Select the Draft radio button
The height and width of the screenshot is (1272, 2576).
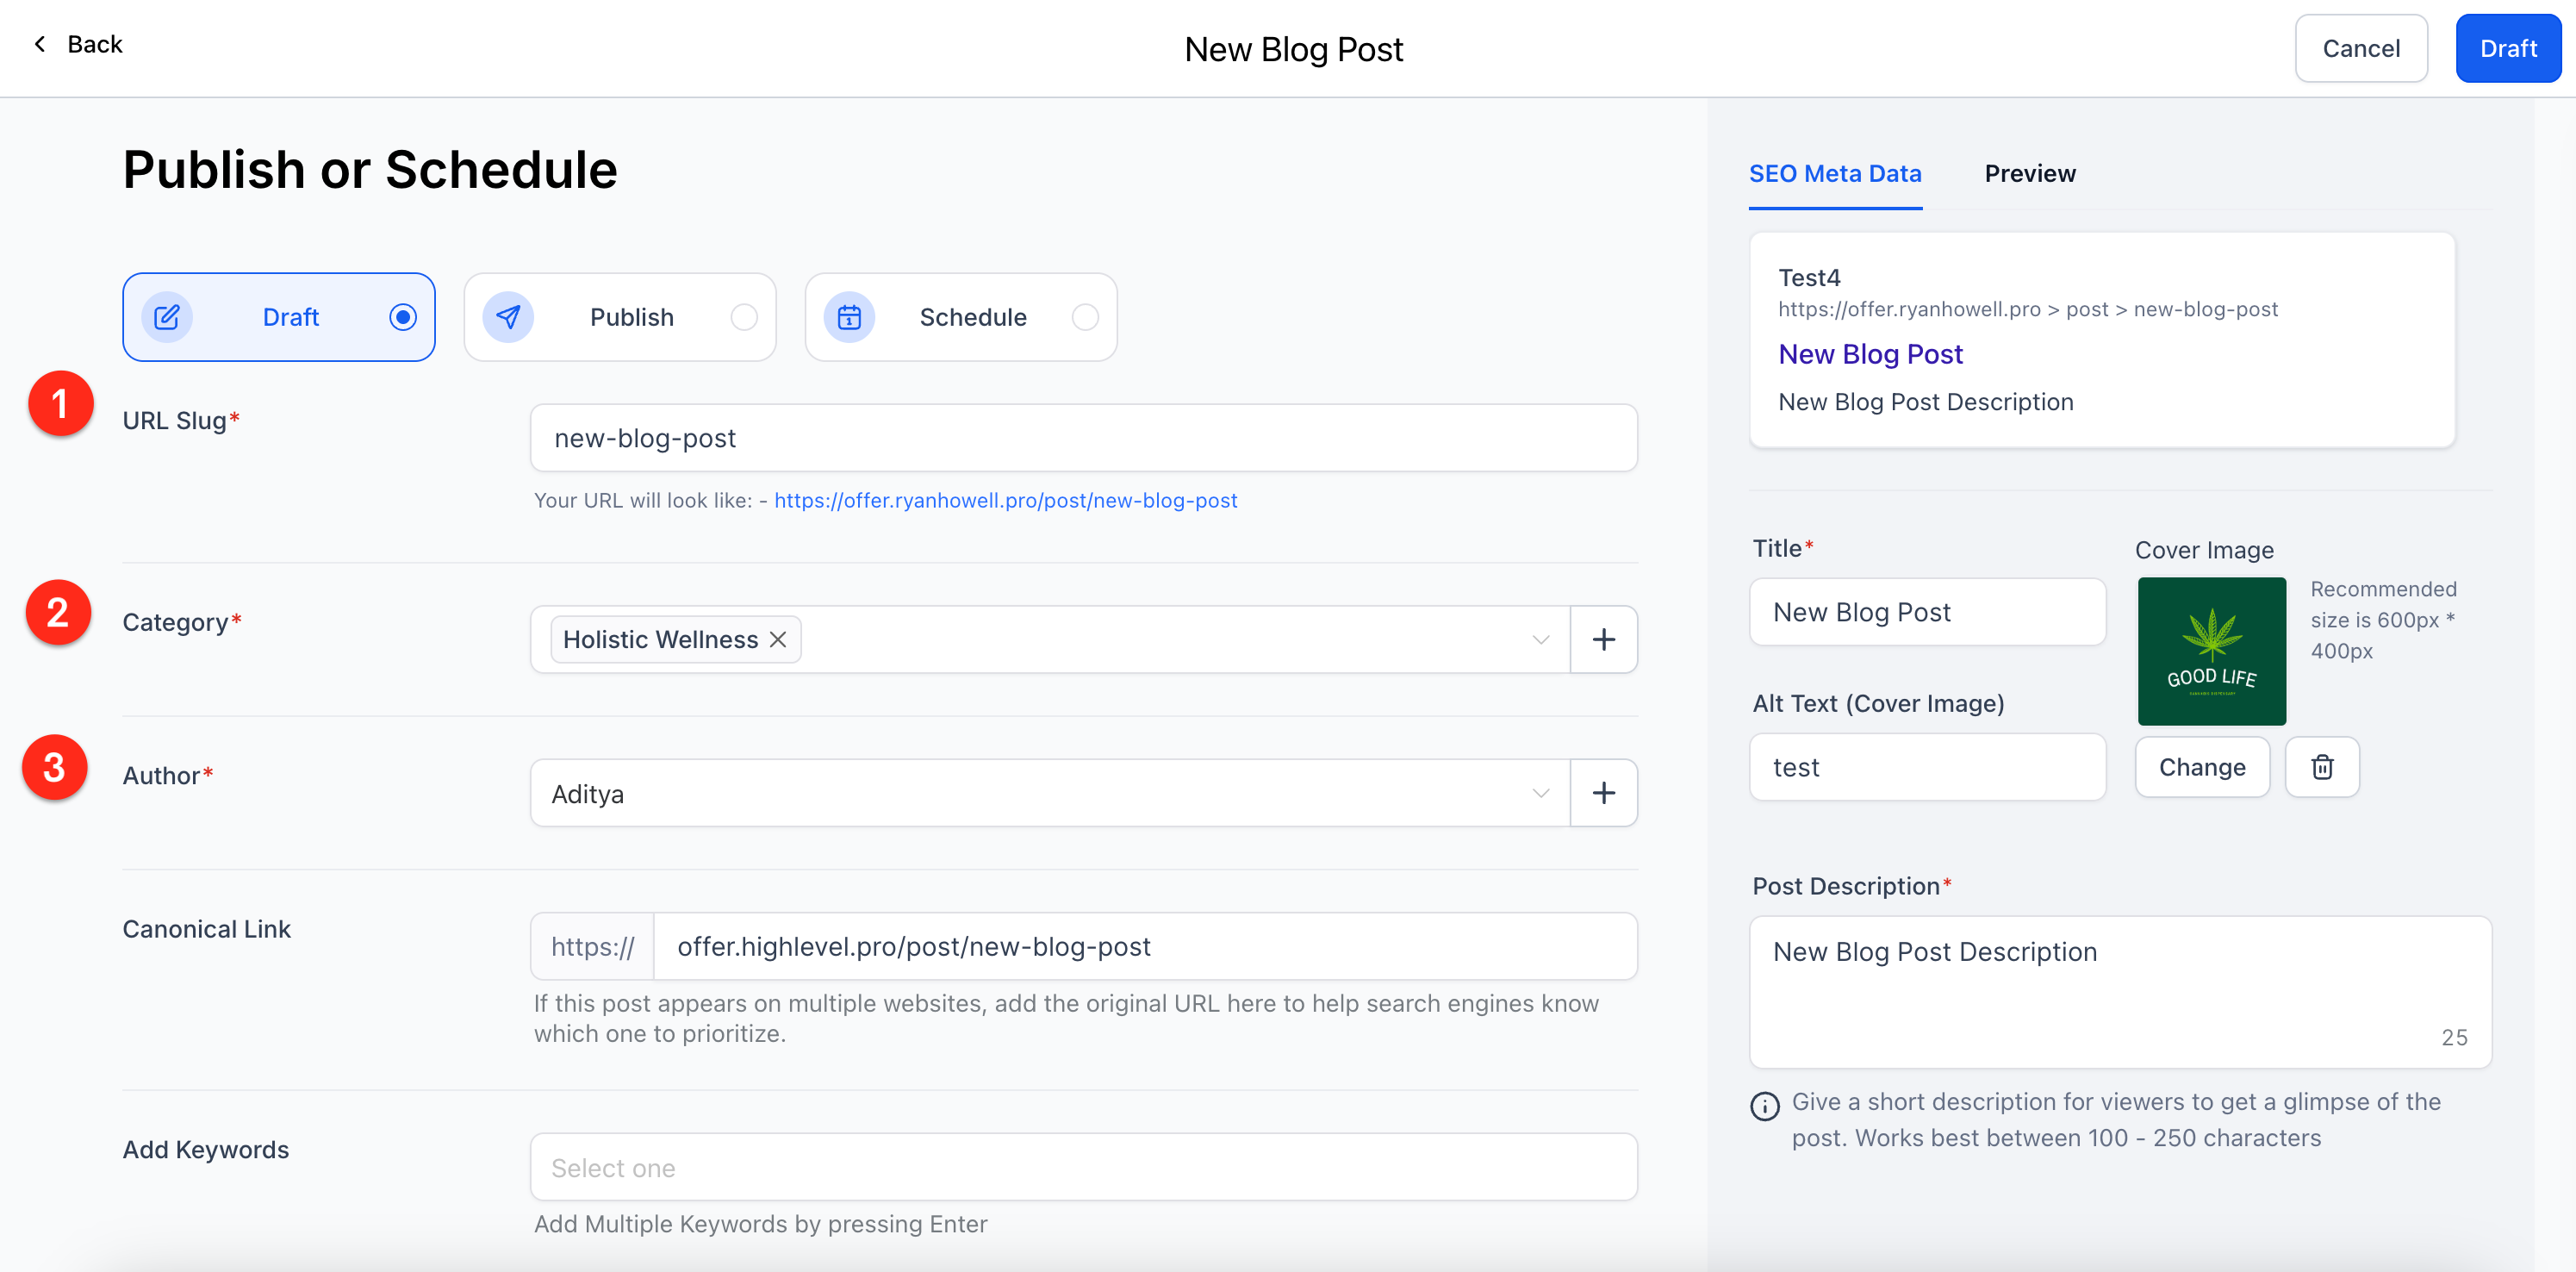[403, 317]
